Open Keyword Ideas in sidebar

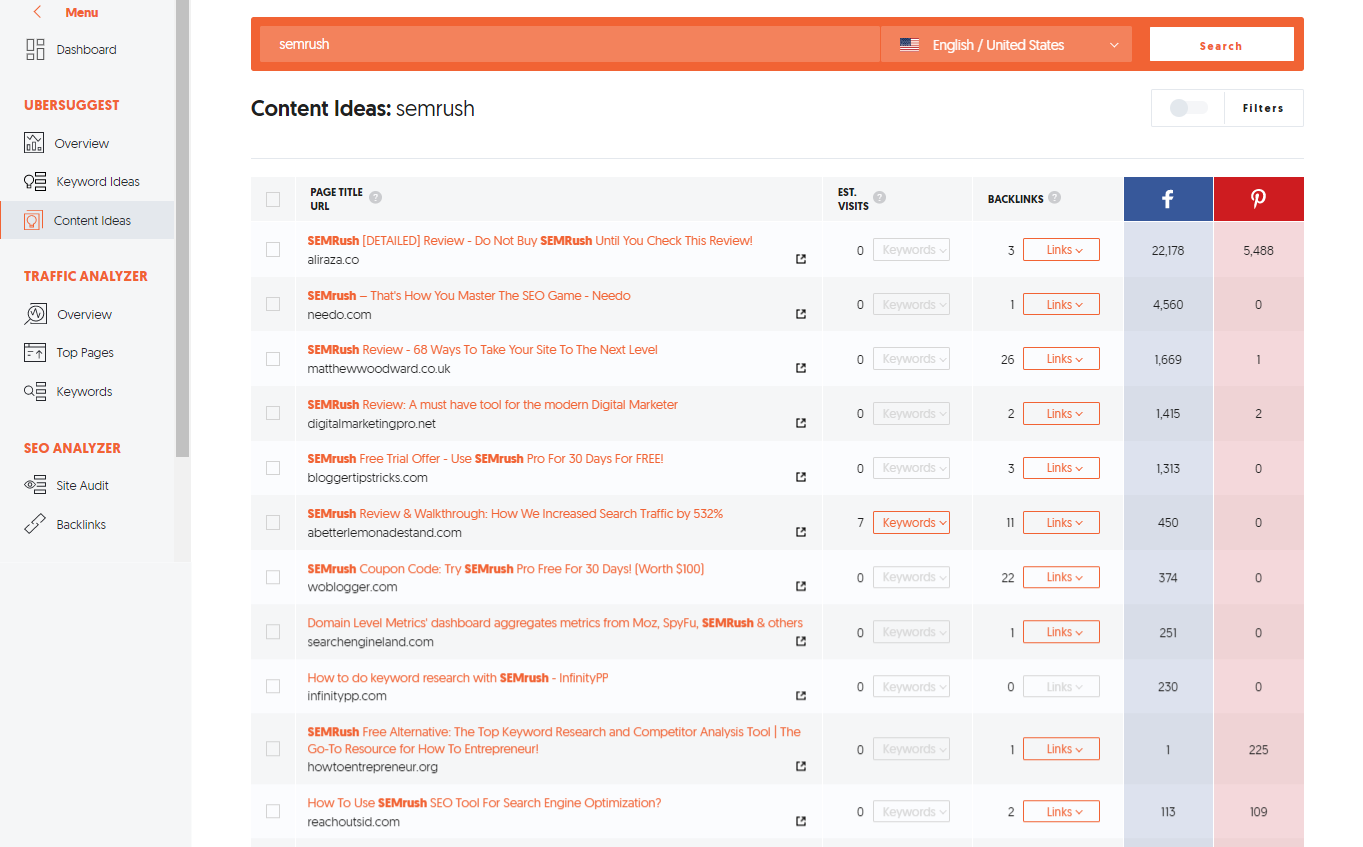pyautogui.click(x=98, y=182)
